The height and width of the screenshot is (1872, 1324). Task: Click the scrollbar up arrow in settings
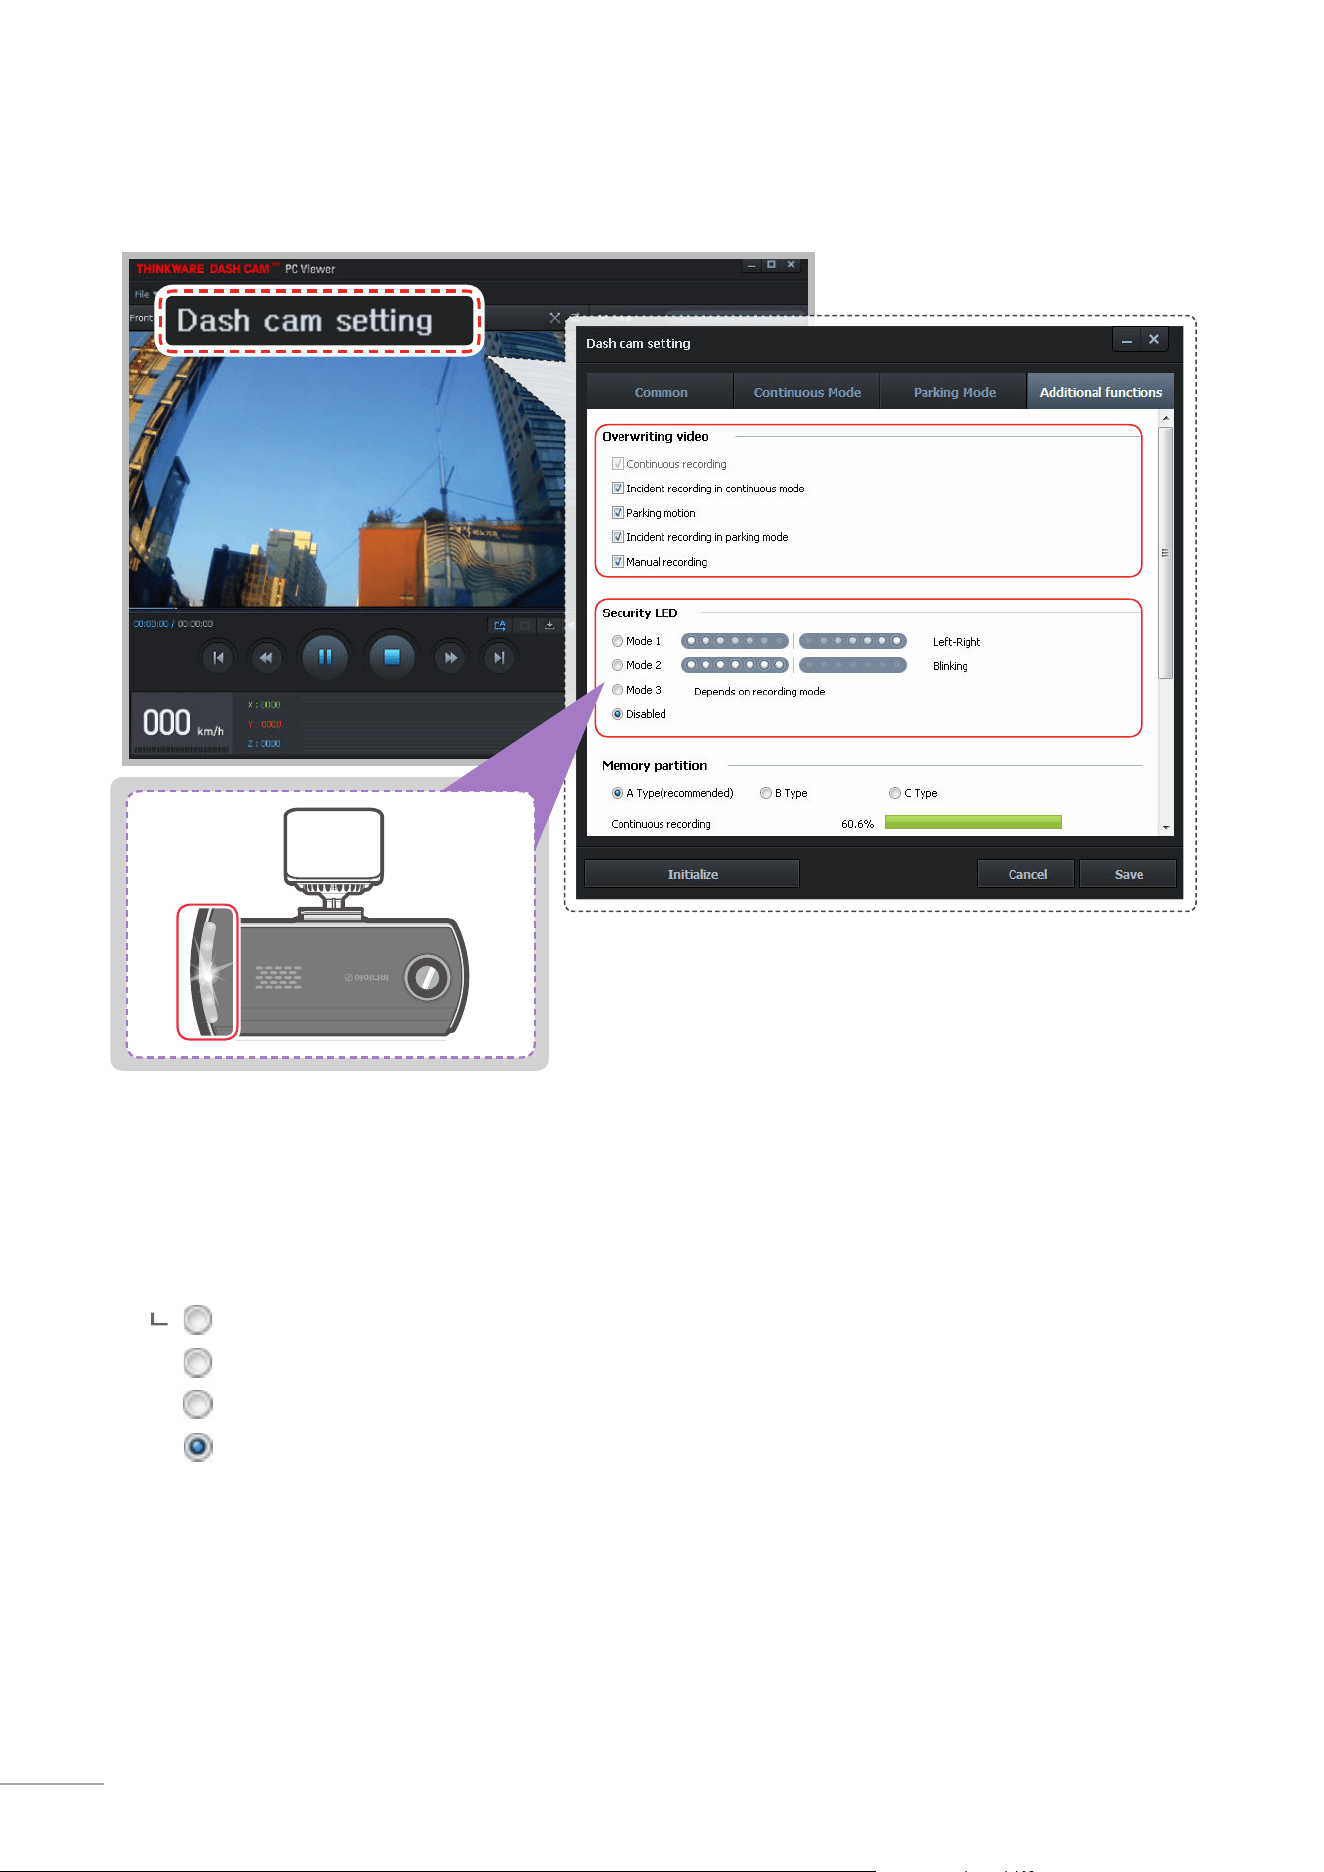pos(1166,418)
